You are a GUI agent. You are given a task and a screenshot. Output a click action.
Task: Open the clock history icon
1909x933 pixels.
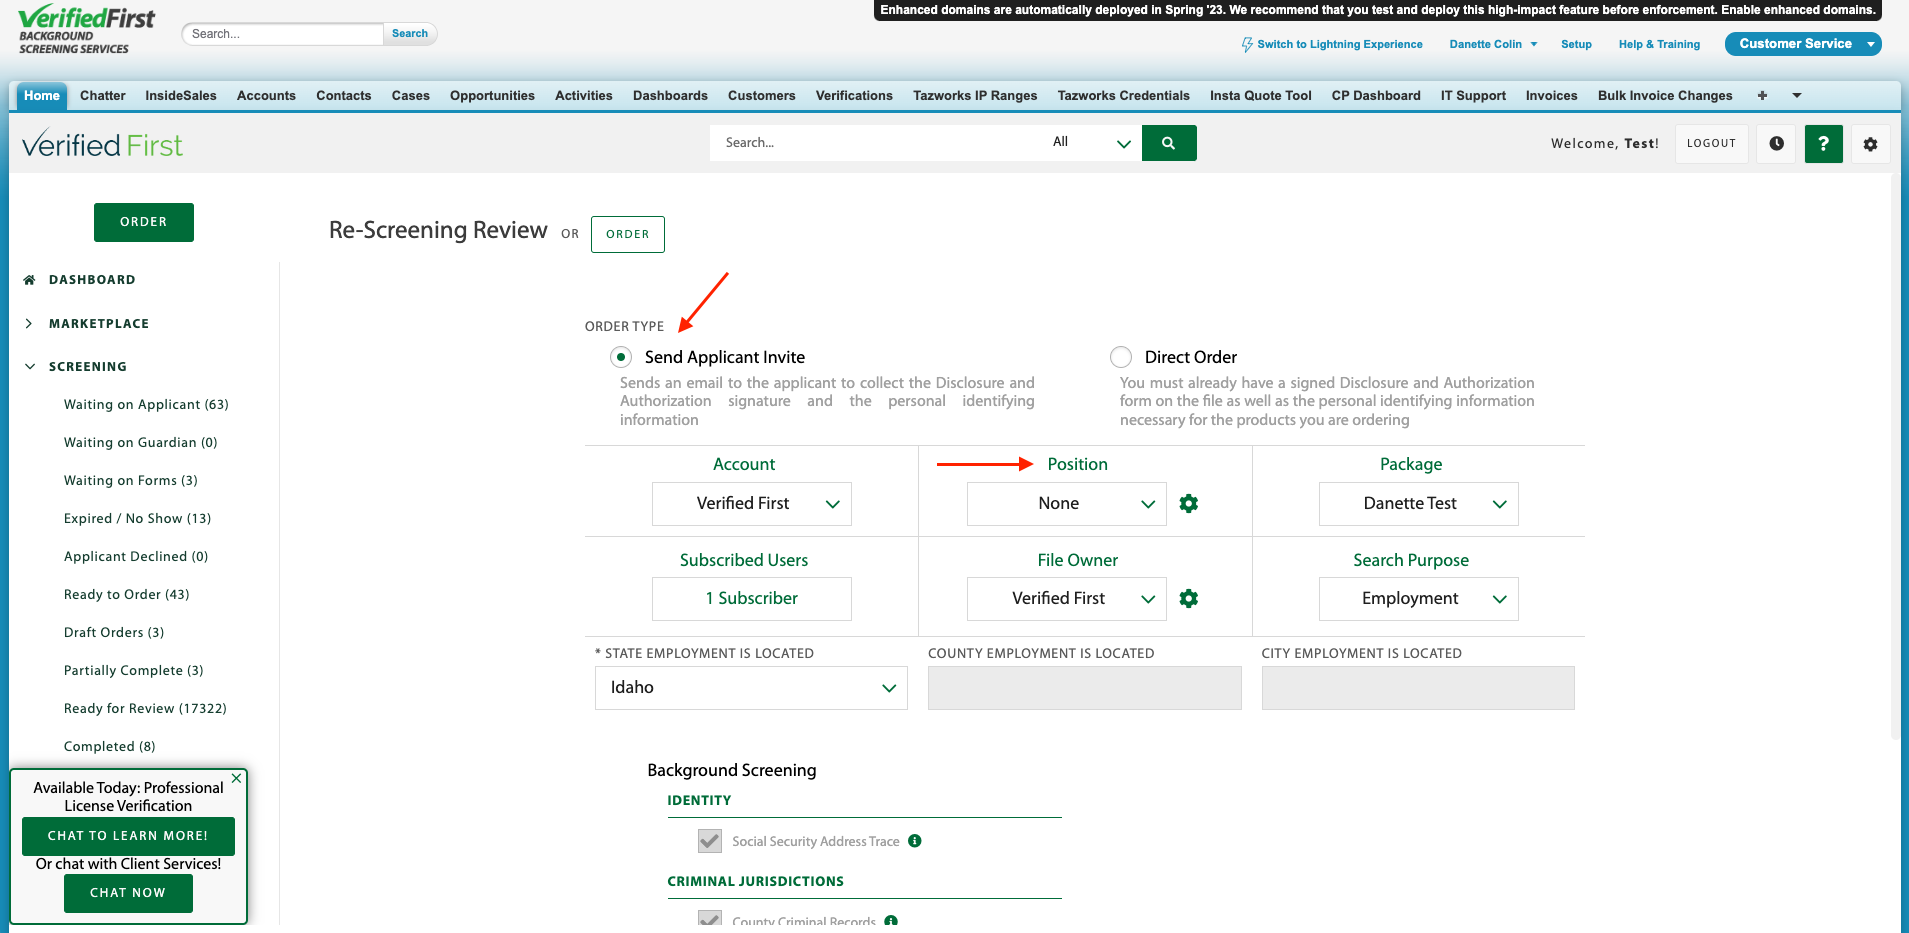coord(1777,144)
